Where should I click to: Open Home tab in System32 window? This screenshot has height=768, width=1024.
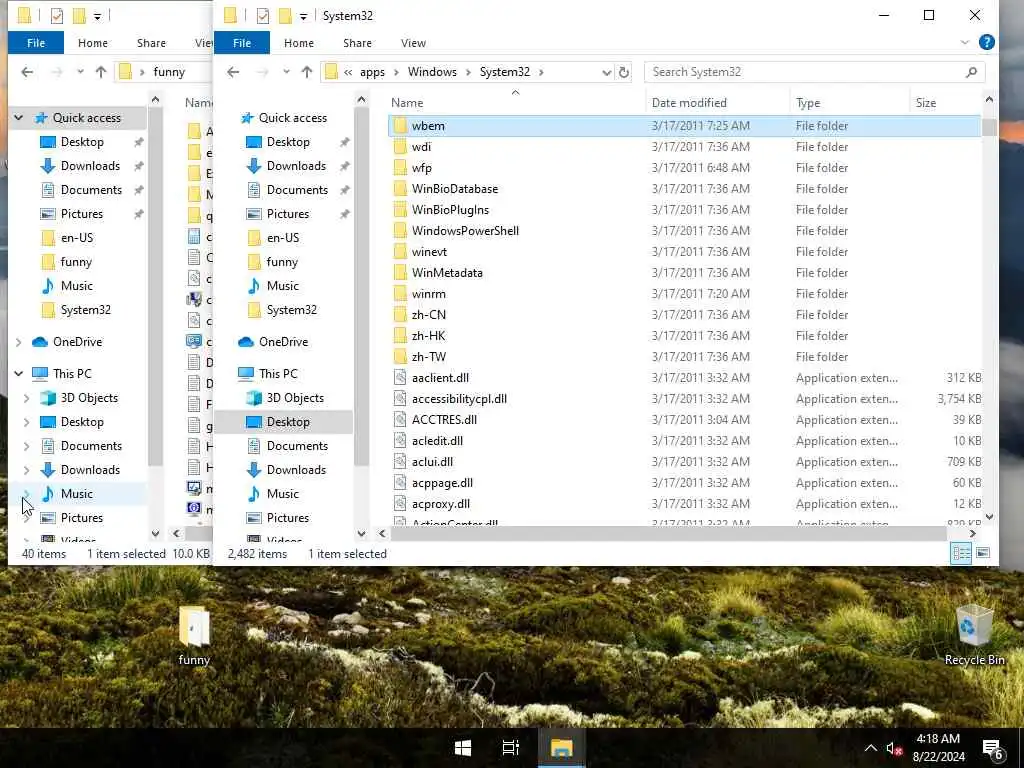point(298,42)
